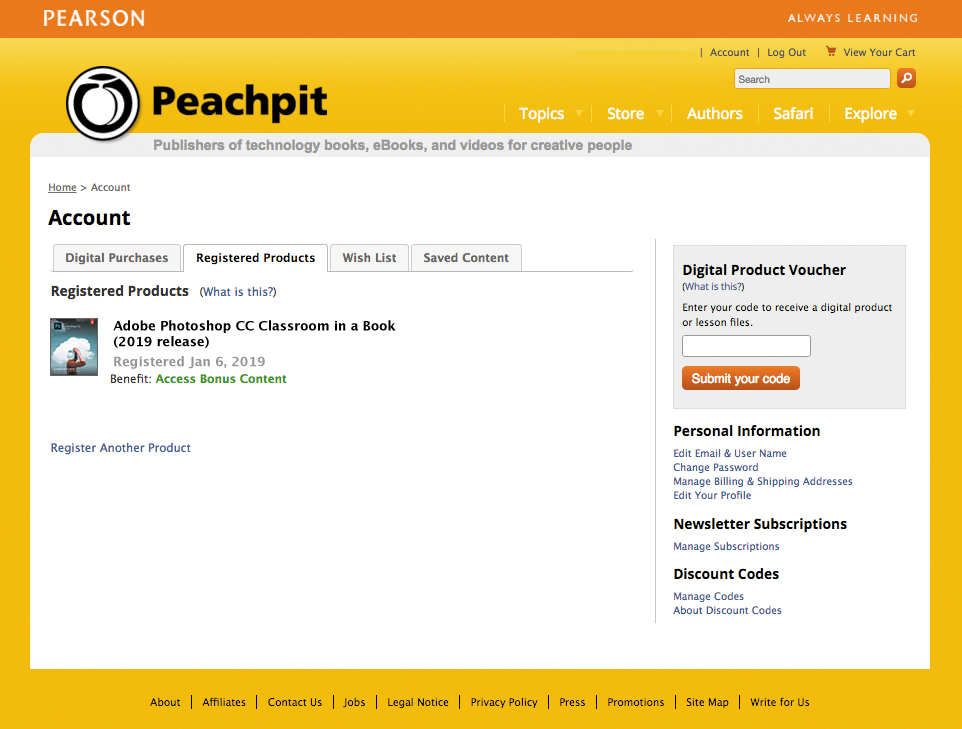Screen dimensions: 962x729
Task: Open the Store menu
Action: (x=625, y=114)
